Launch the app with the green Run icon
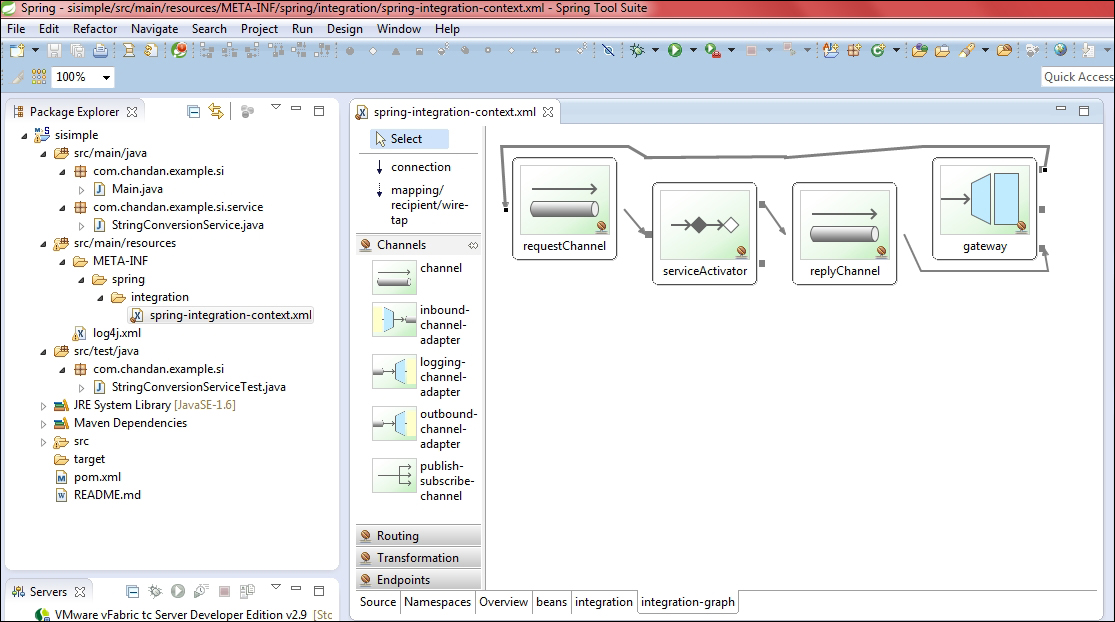Image resolution: width=1115 pixels, height=622 pixels. pyautogui.click(x=676, y=48)
